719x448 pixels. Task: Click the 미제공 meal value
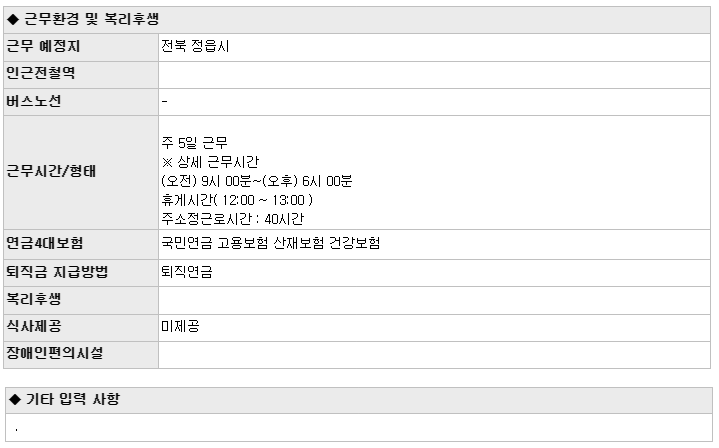[180, 326]
